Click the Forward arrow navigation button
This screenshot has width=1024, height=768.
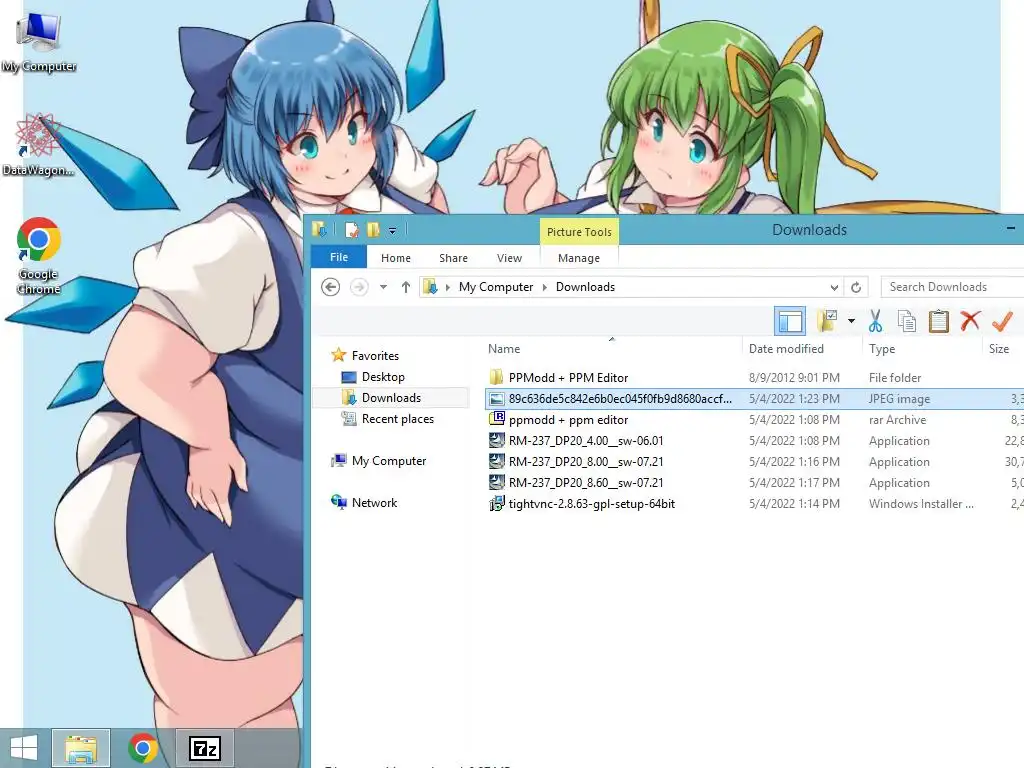[x=359, y=287]
